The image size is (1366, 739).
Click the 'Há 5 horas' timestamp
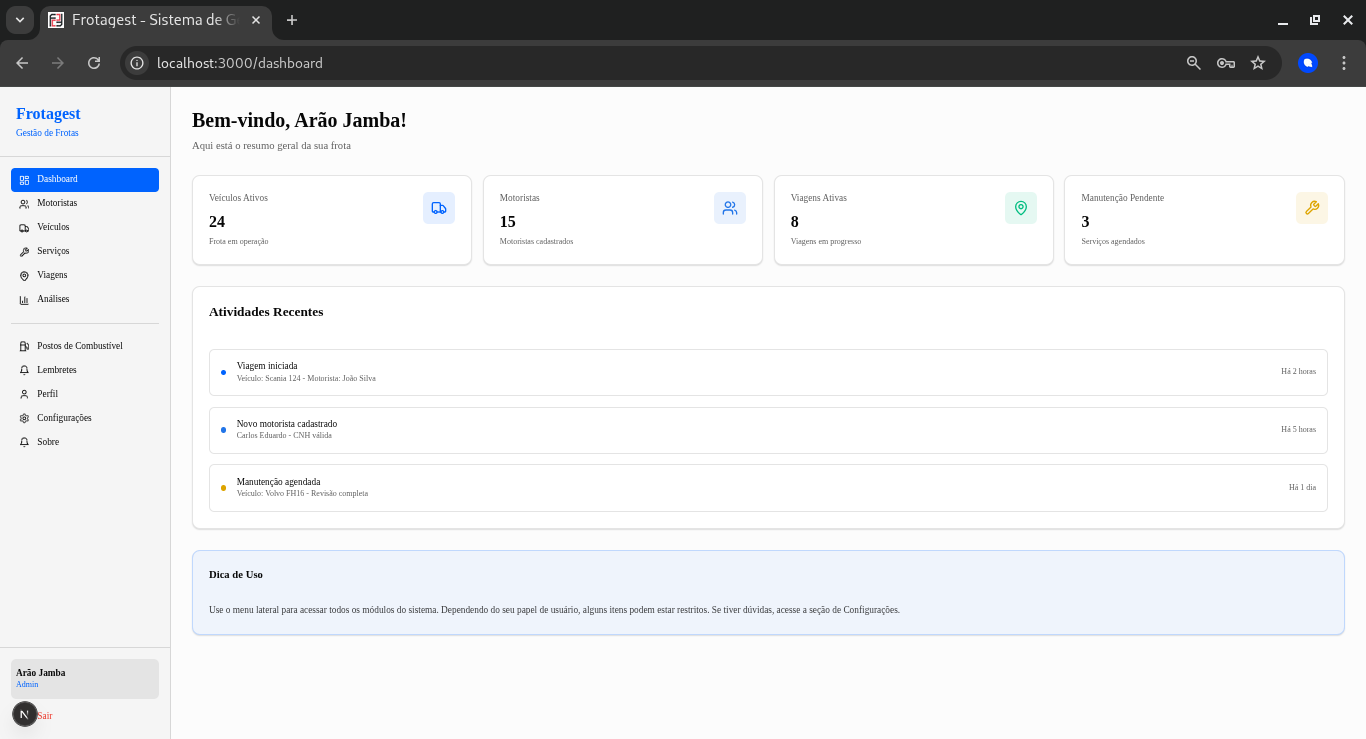(1298, 430)
